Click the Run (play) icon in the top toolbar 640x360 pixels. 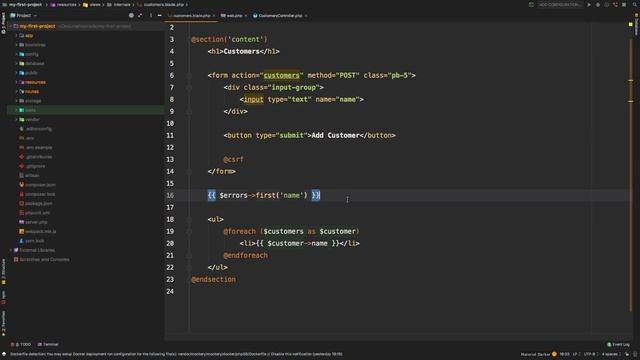click(589, 5)
